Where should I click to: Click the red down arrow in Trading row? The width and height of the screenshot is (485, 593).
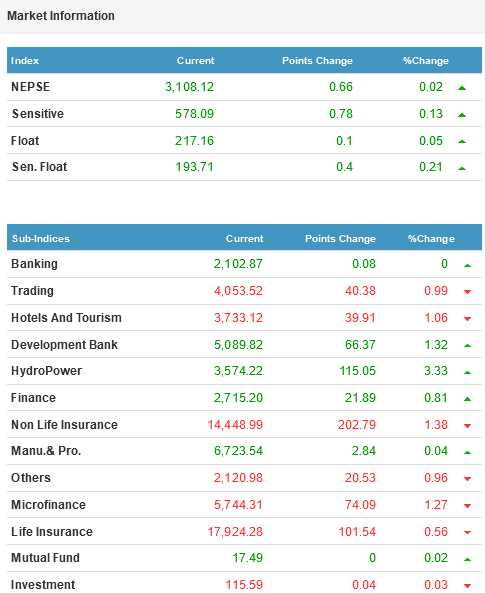pos(468,292)
